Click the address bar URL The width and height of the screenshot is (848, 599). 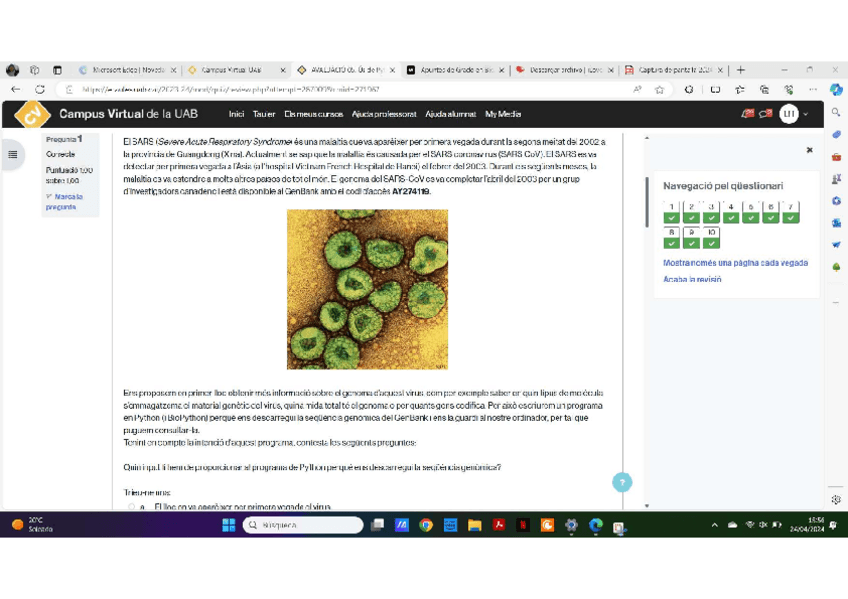coord(230,90)
